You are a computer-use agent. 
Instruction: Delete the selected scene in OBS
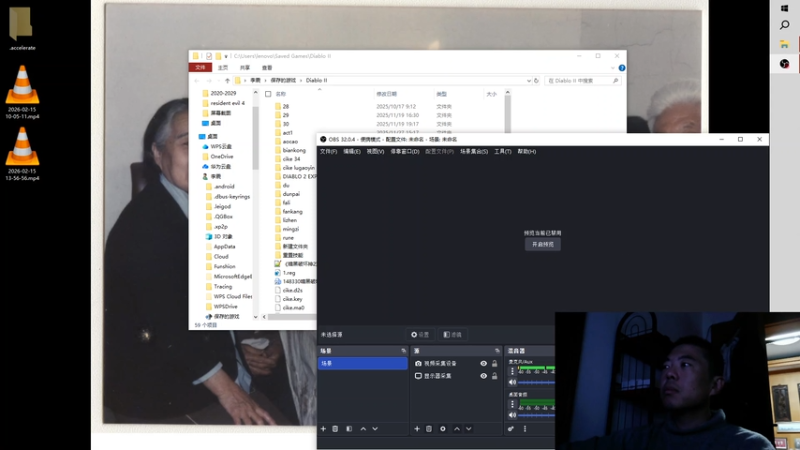point(335,429)
